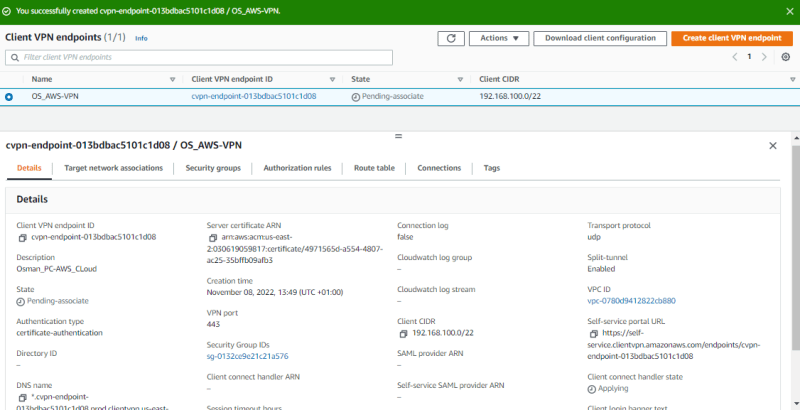Viewport: 800px width, 410px height.
Task: Click VPN port value 443
Action: click(213, 324)
